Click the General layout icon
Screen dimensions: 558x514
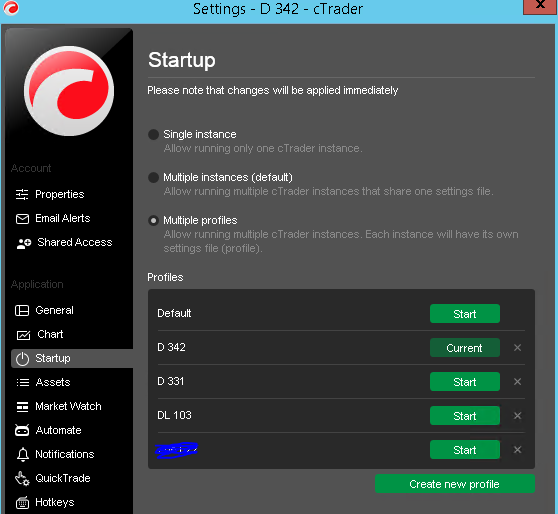click(x=22, y=310)
